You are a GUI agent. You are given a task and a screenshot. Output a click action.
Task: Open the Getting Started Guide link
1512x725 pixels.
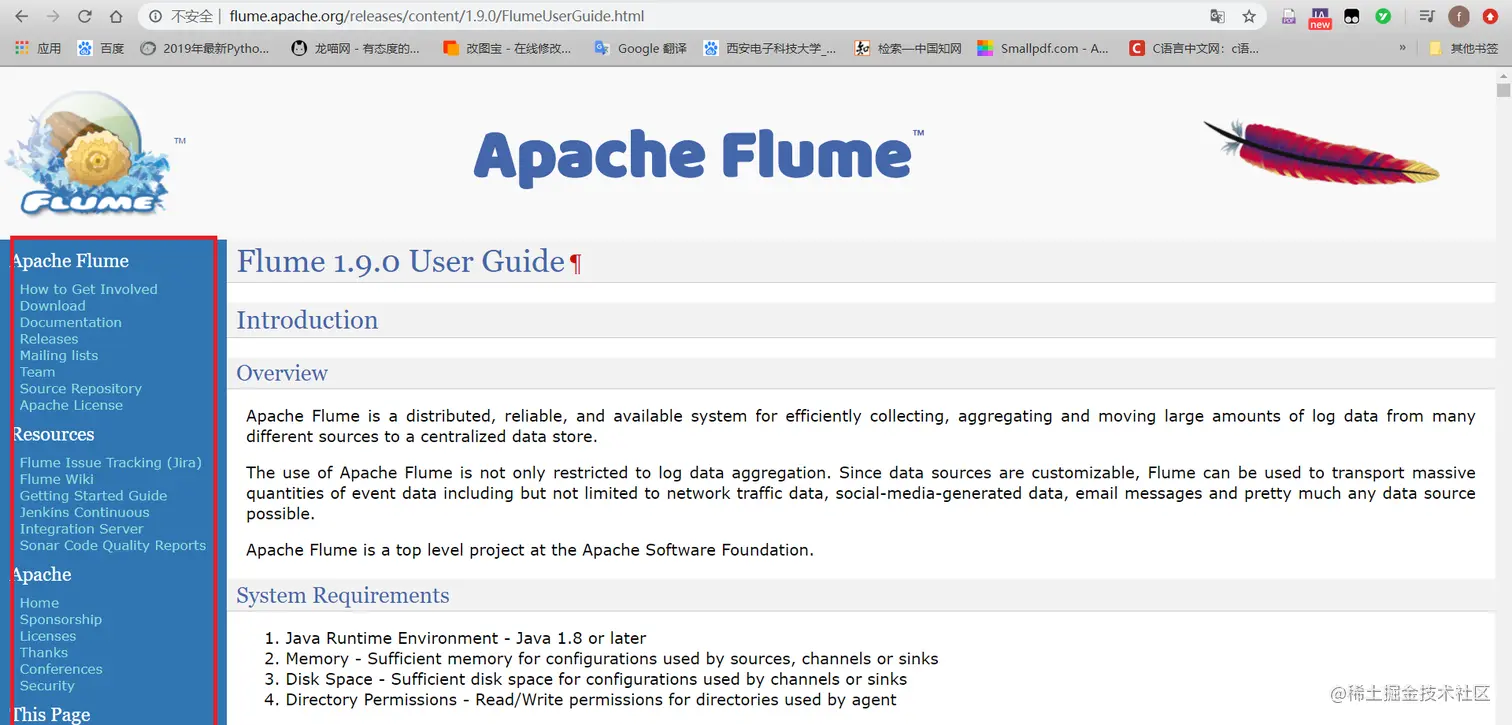[x=94, y=495]
